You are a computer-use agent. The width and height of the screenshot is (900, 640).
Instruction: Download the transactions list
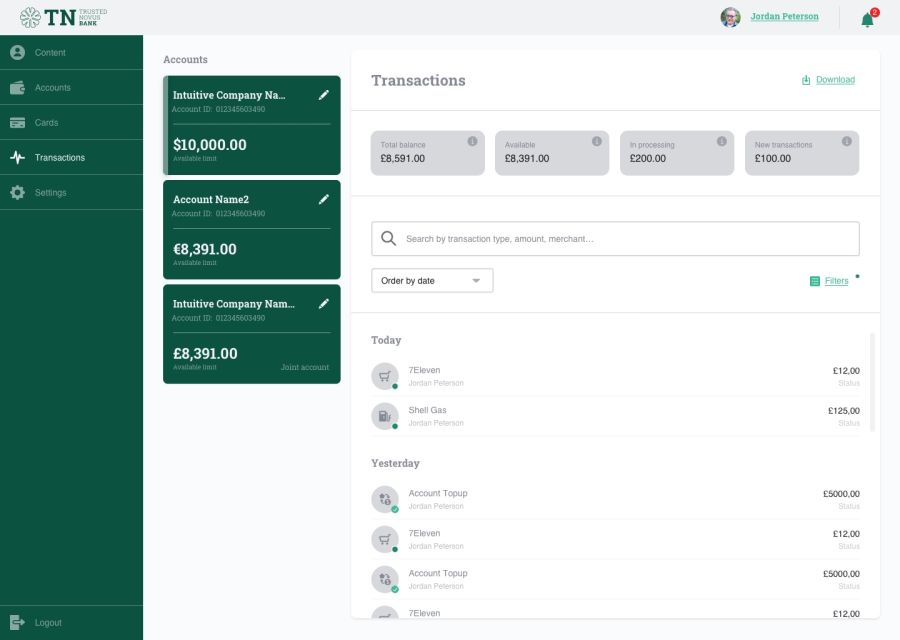[828, 80]
